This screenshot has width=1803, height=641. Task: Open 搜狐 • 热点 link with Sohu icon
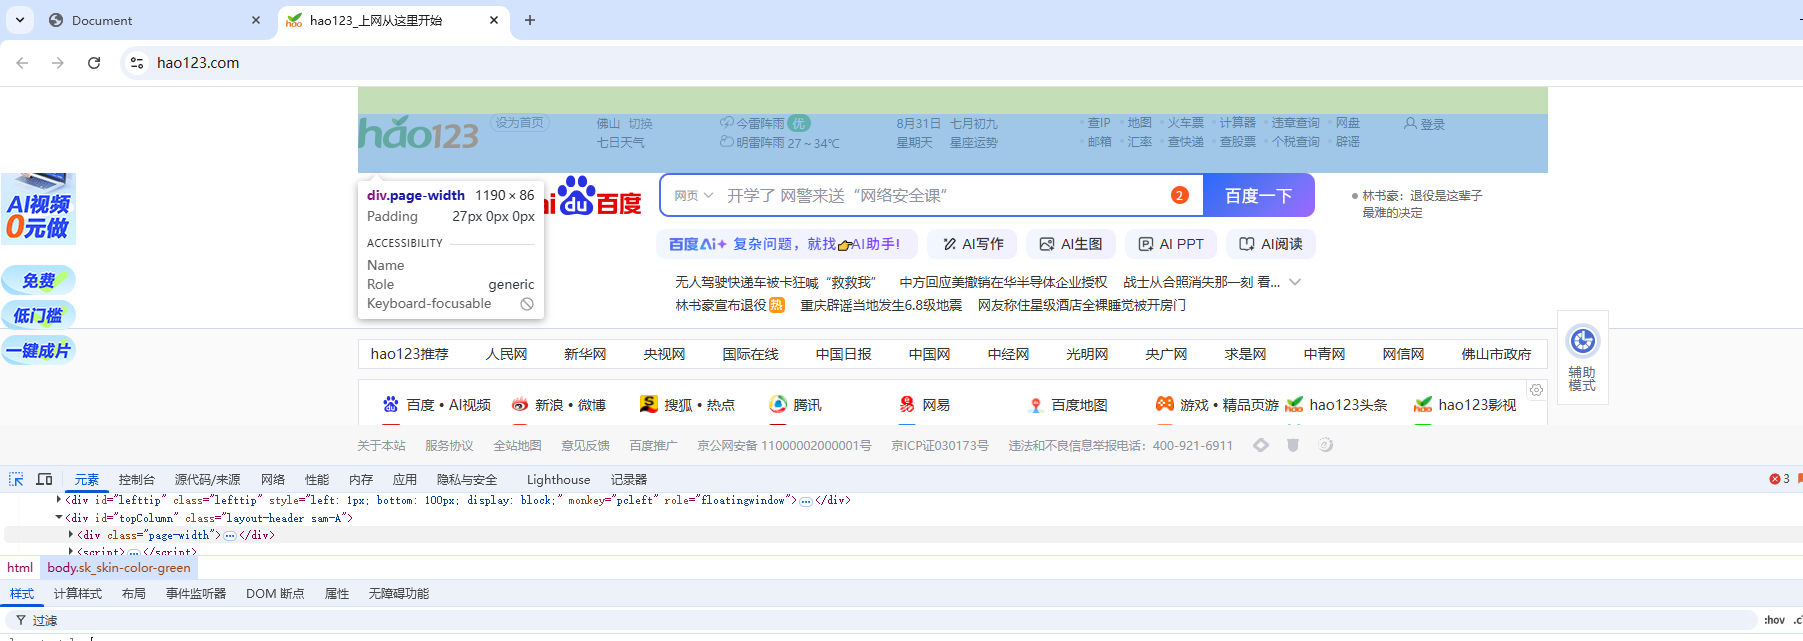coord(688,405)
